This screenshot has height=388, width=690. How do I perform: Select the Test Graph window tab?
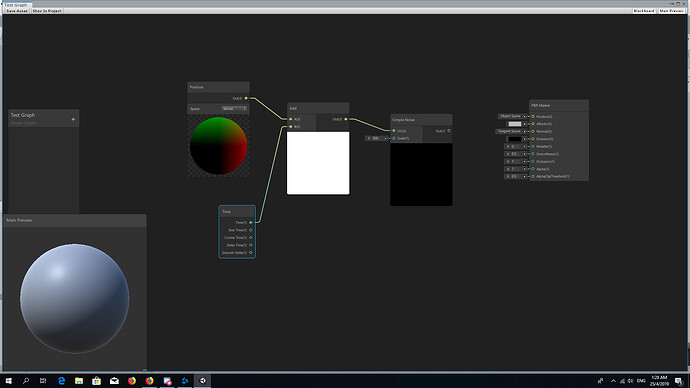(16, 5)
